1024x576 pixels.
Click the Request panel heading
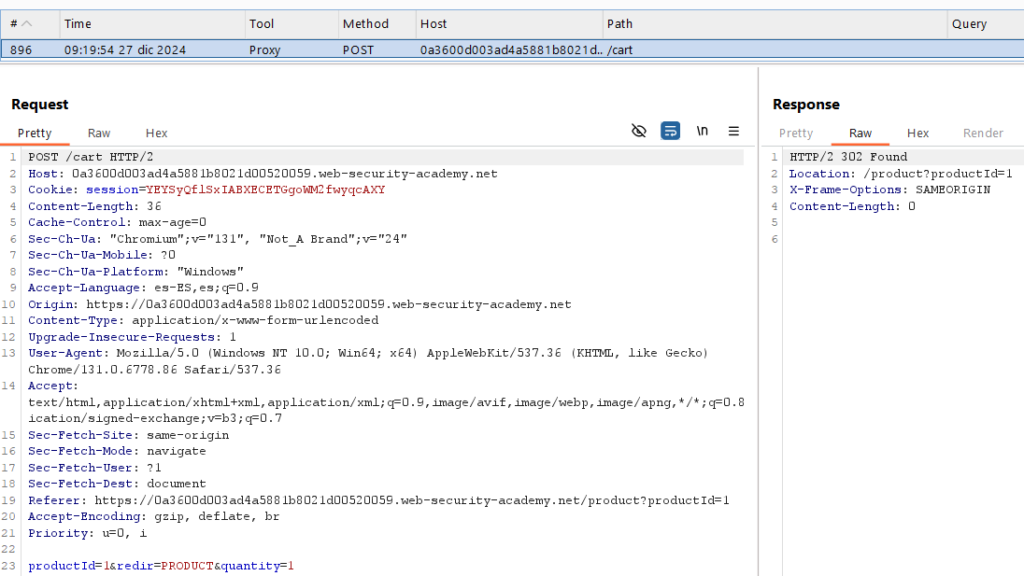coord(40,104)
